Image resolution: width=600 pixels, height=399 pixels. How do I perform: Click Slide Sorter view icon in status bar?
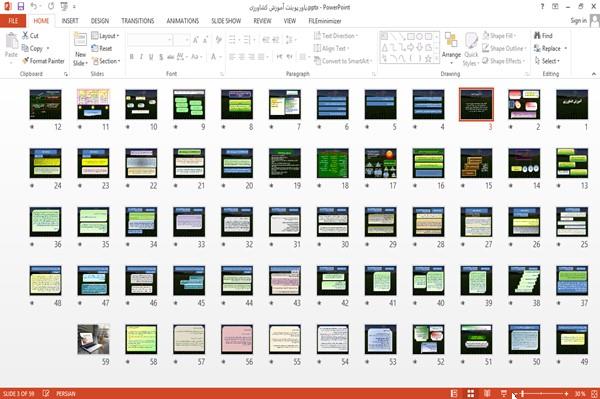(x=471, y=393)
